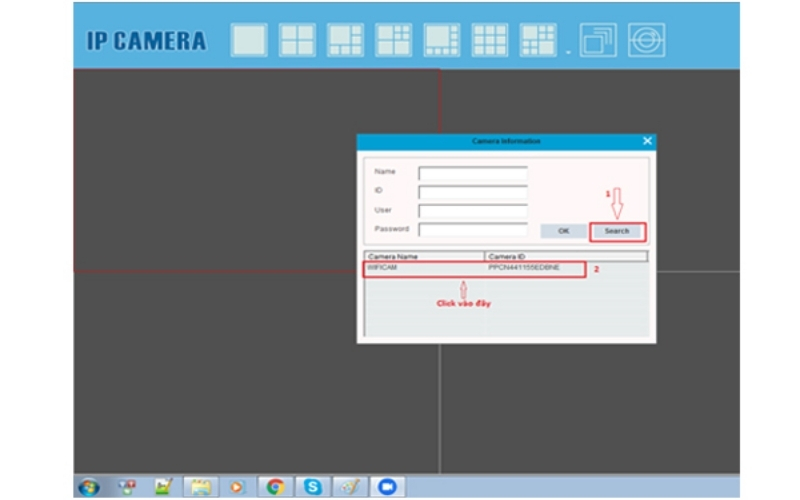
Task: Focus the ID text field
Action: coord(472,192)
